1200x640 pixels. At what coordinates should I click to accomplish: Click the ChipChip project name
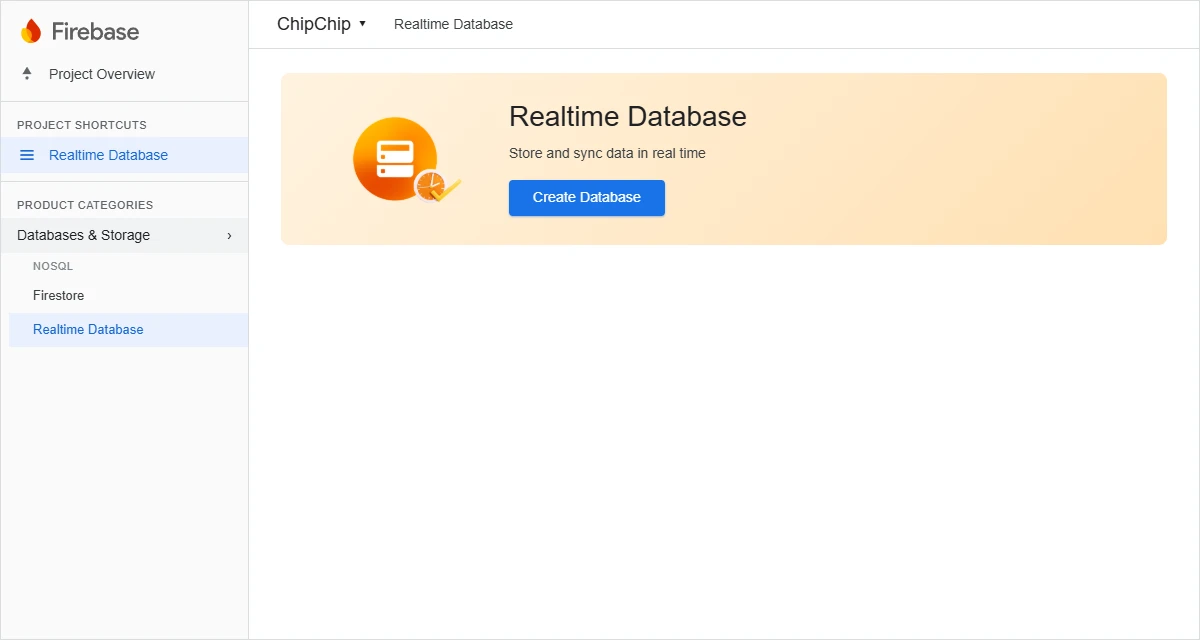tap(314, 24)
